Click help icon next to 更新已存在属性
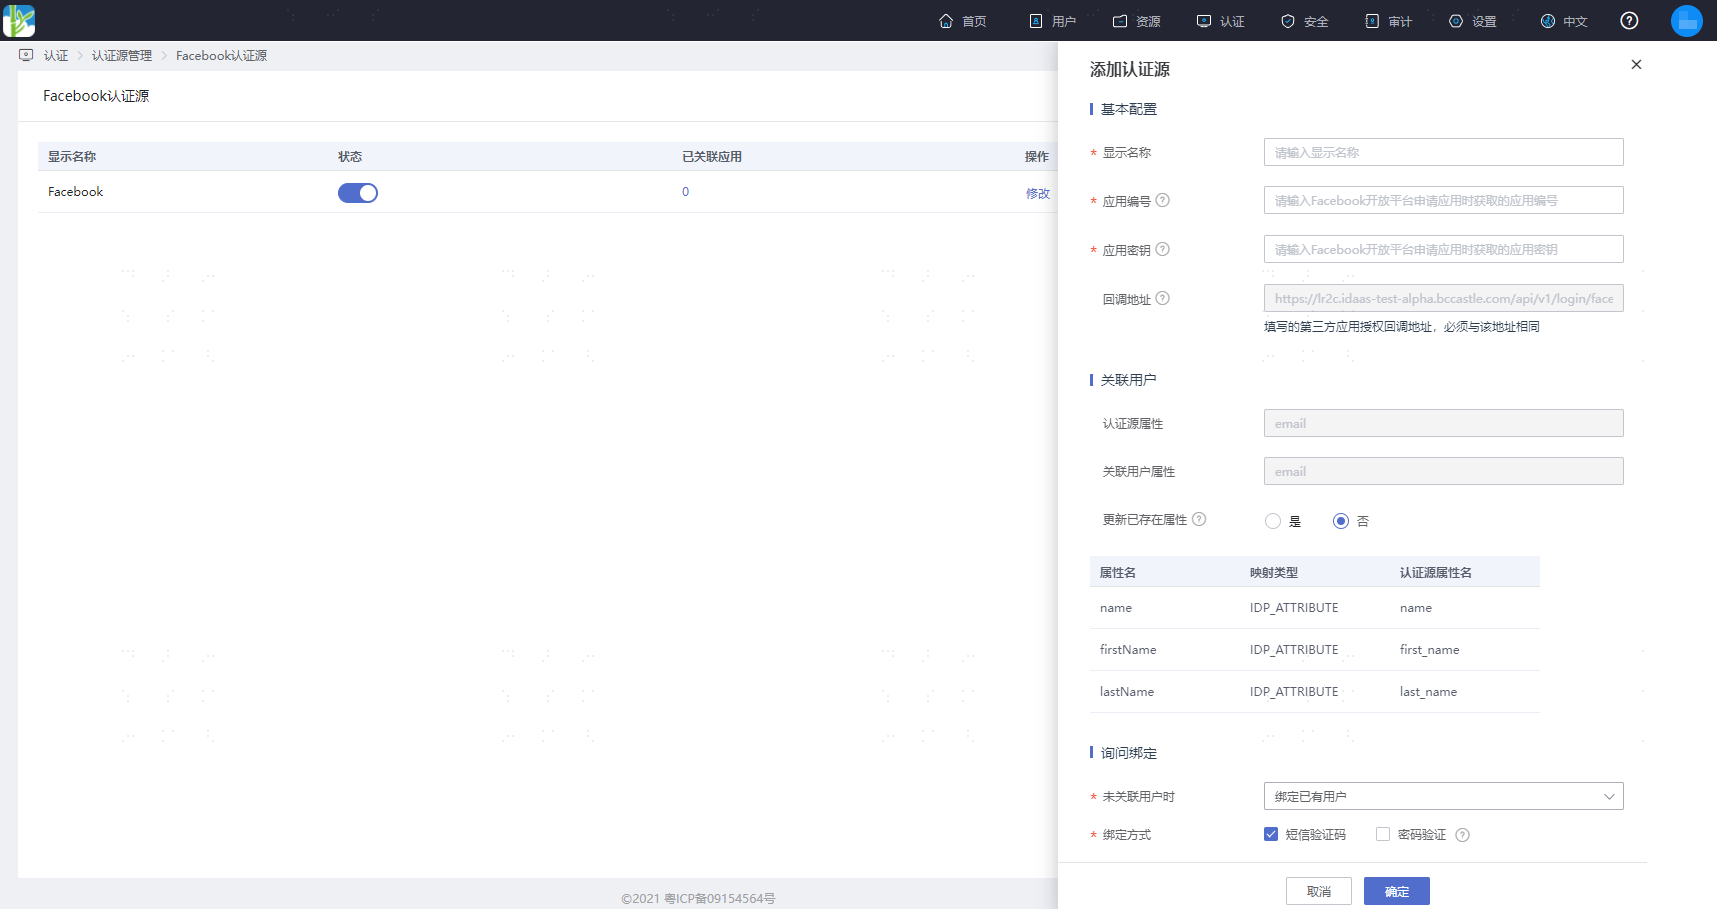 pyautogui.click(x=1199, y=519)
